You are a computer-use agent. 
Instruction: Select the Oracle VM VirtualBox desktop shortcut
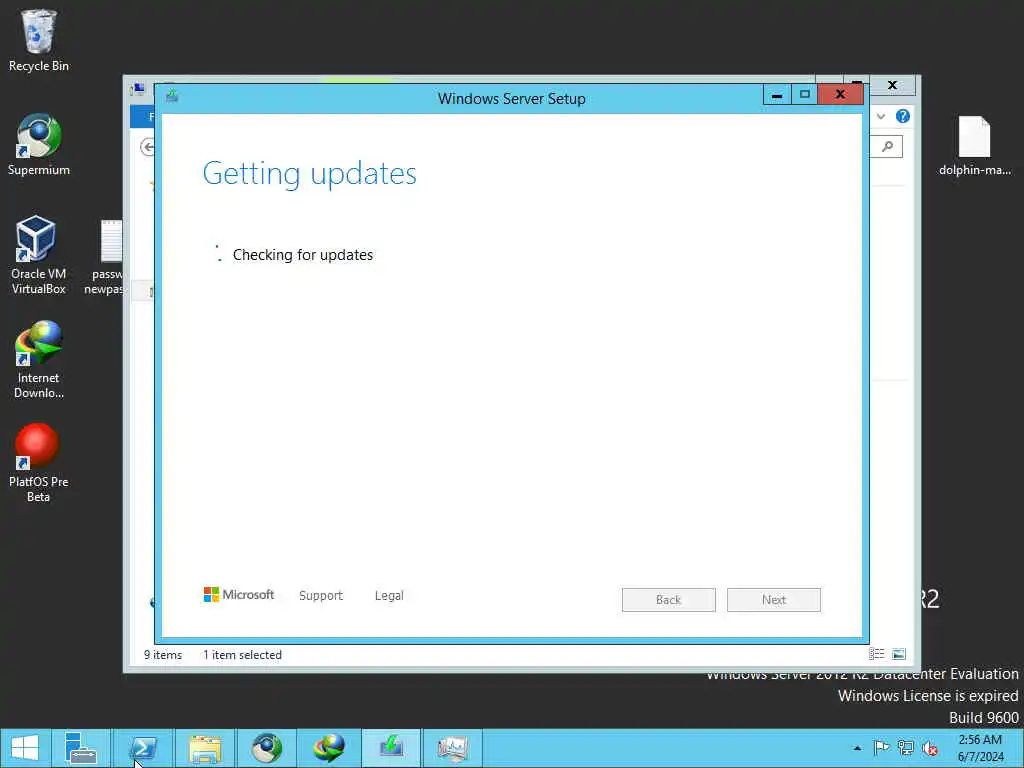coord(39,255)
